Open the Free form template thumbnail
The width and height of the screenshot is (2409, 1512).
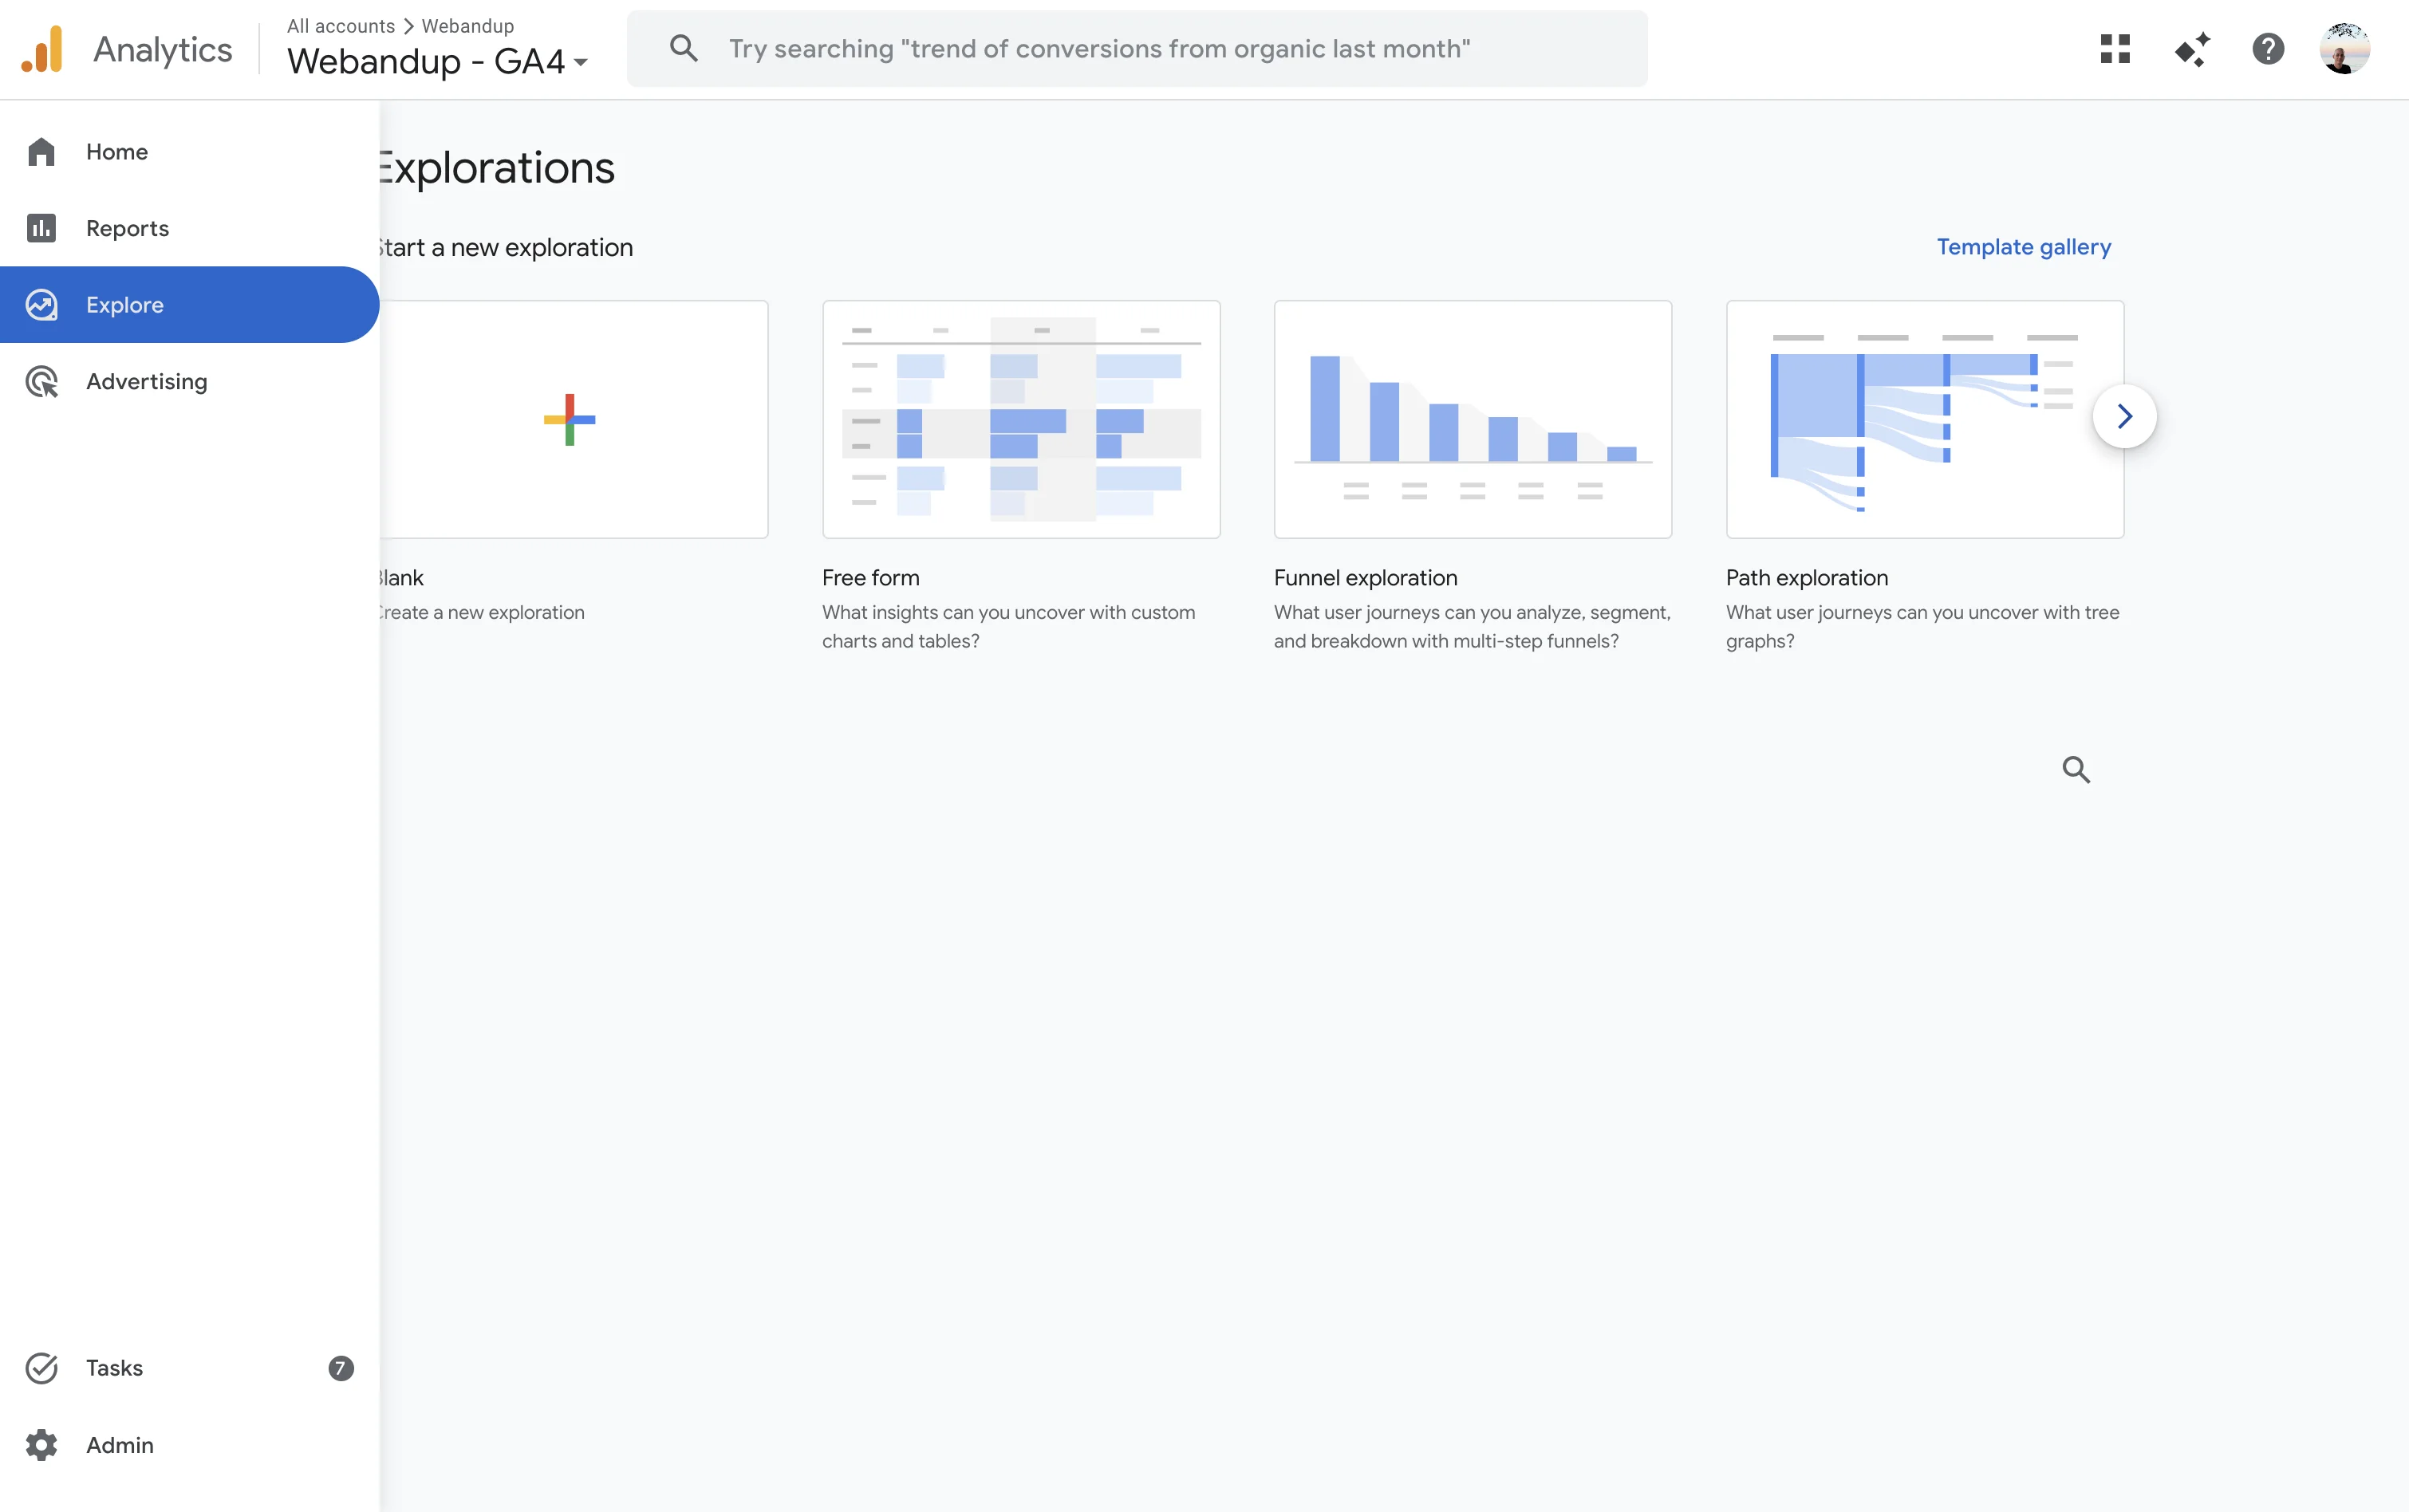point(1021,419)
